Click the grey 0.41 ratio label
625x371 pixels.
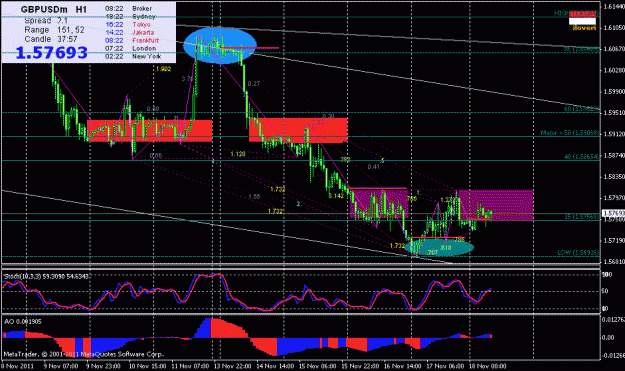[x=373, y=167]
